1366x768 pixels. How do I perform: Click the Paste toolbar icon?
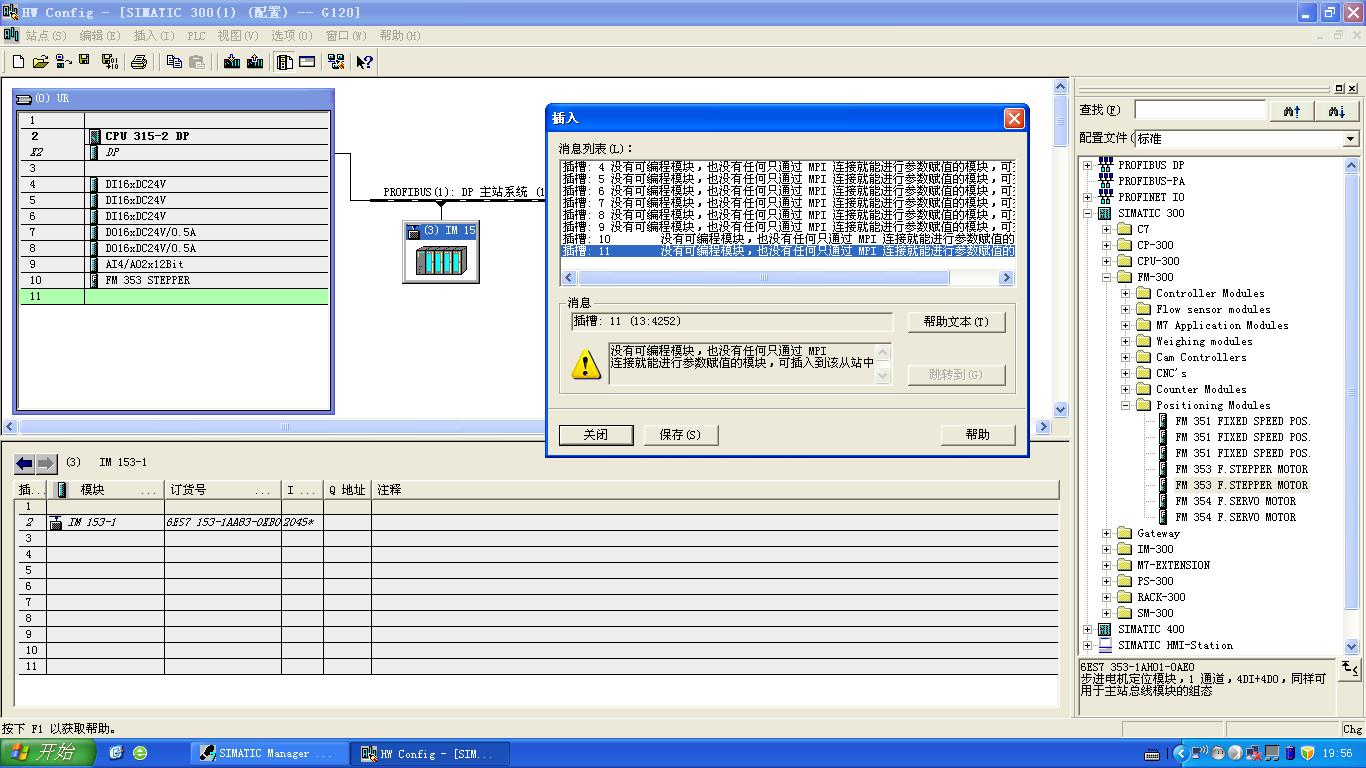pos(197,62)
